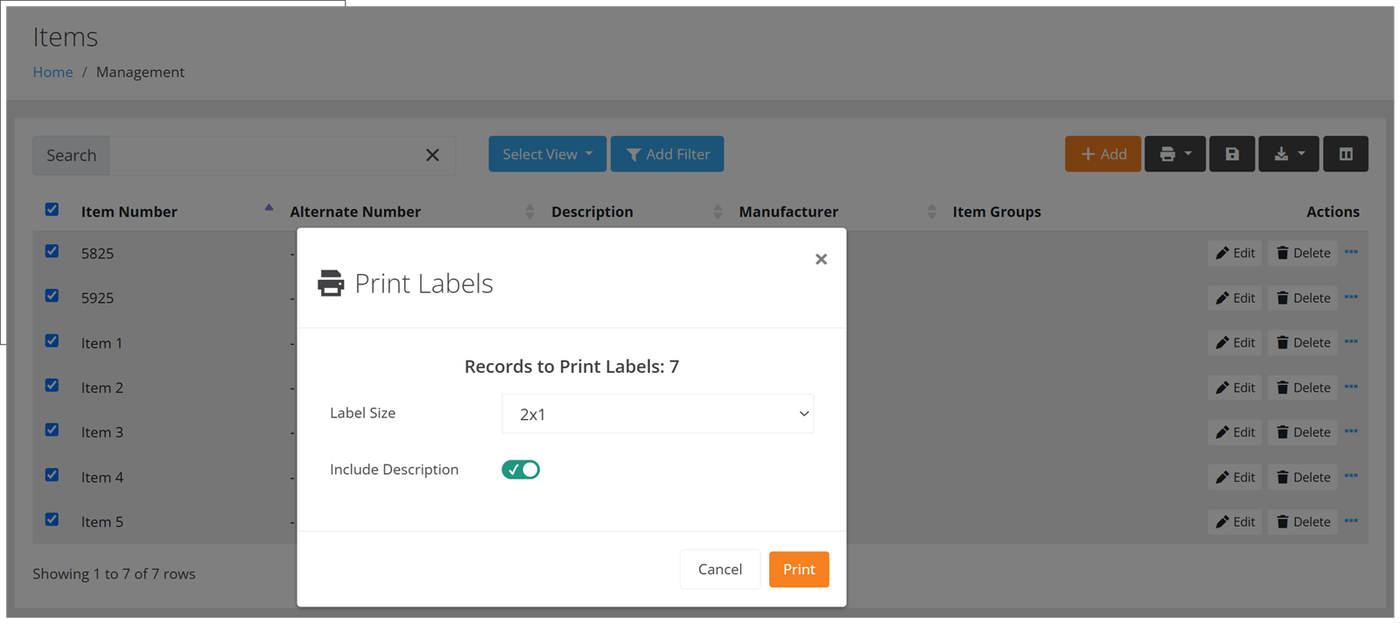The width and height of the screenshot is (1400, 623).
Task: Click 'Records to Print Labels: 7' text
Action: coord(572,367)
